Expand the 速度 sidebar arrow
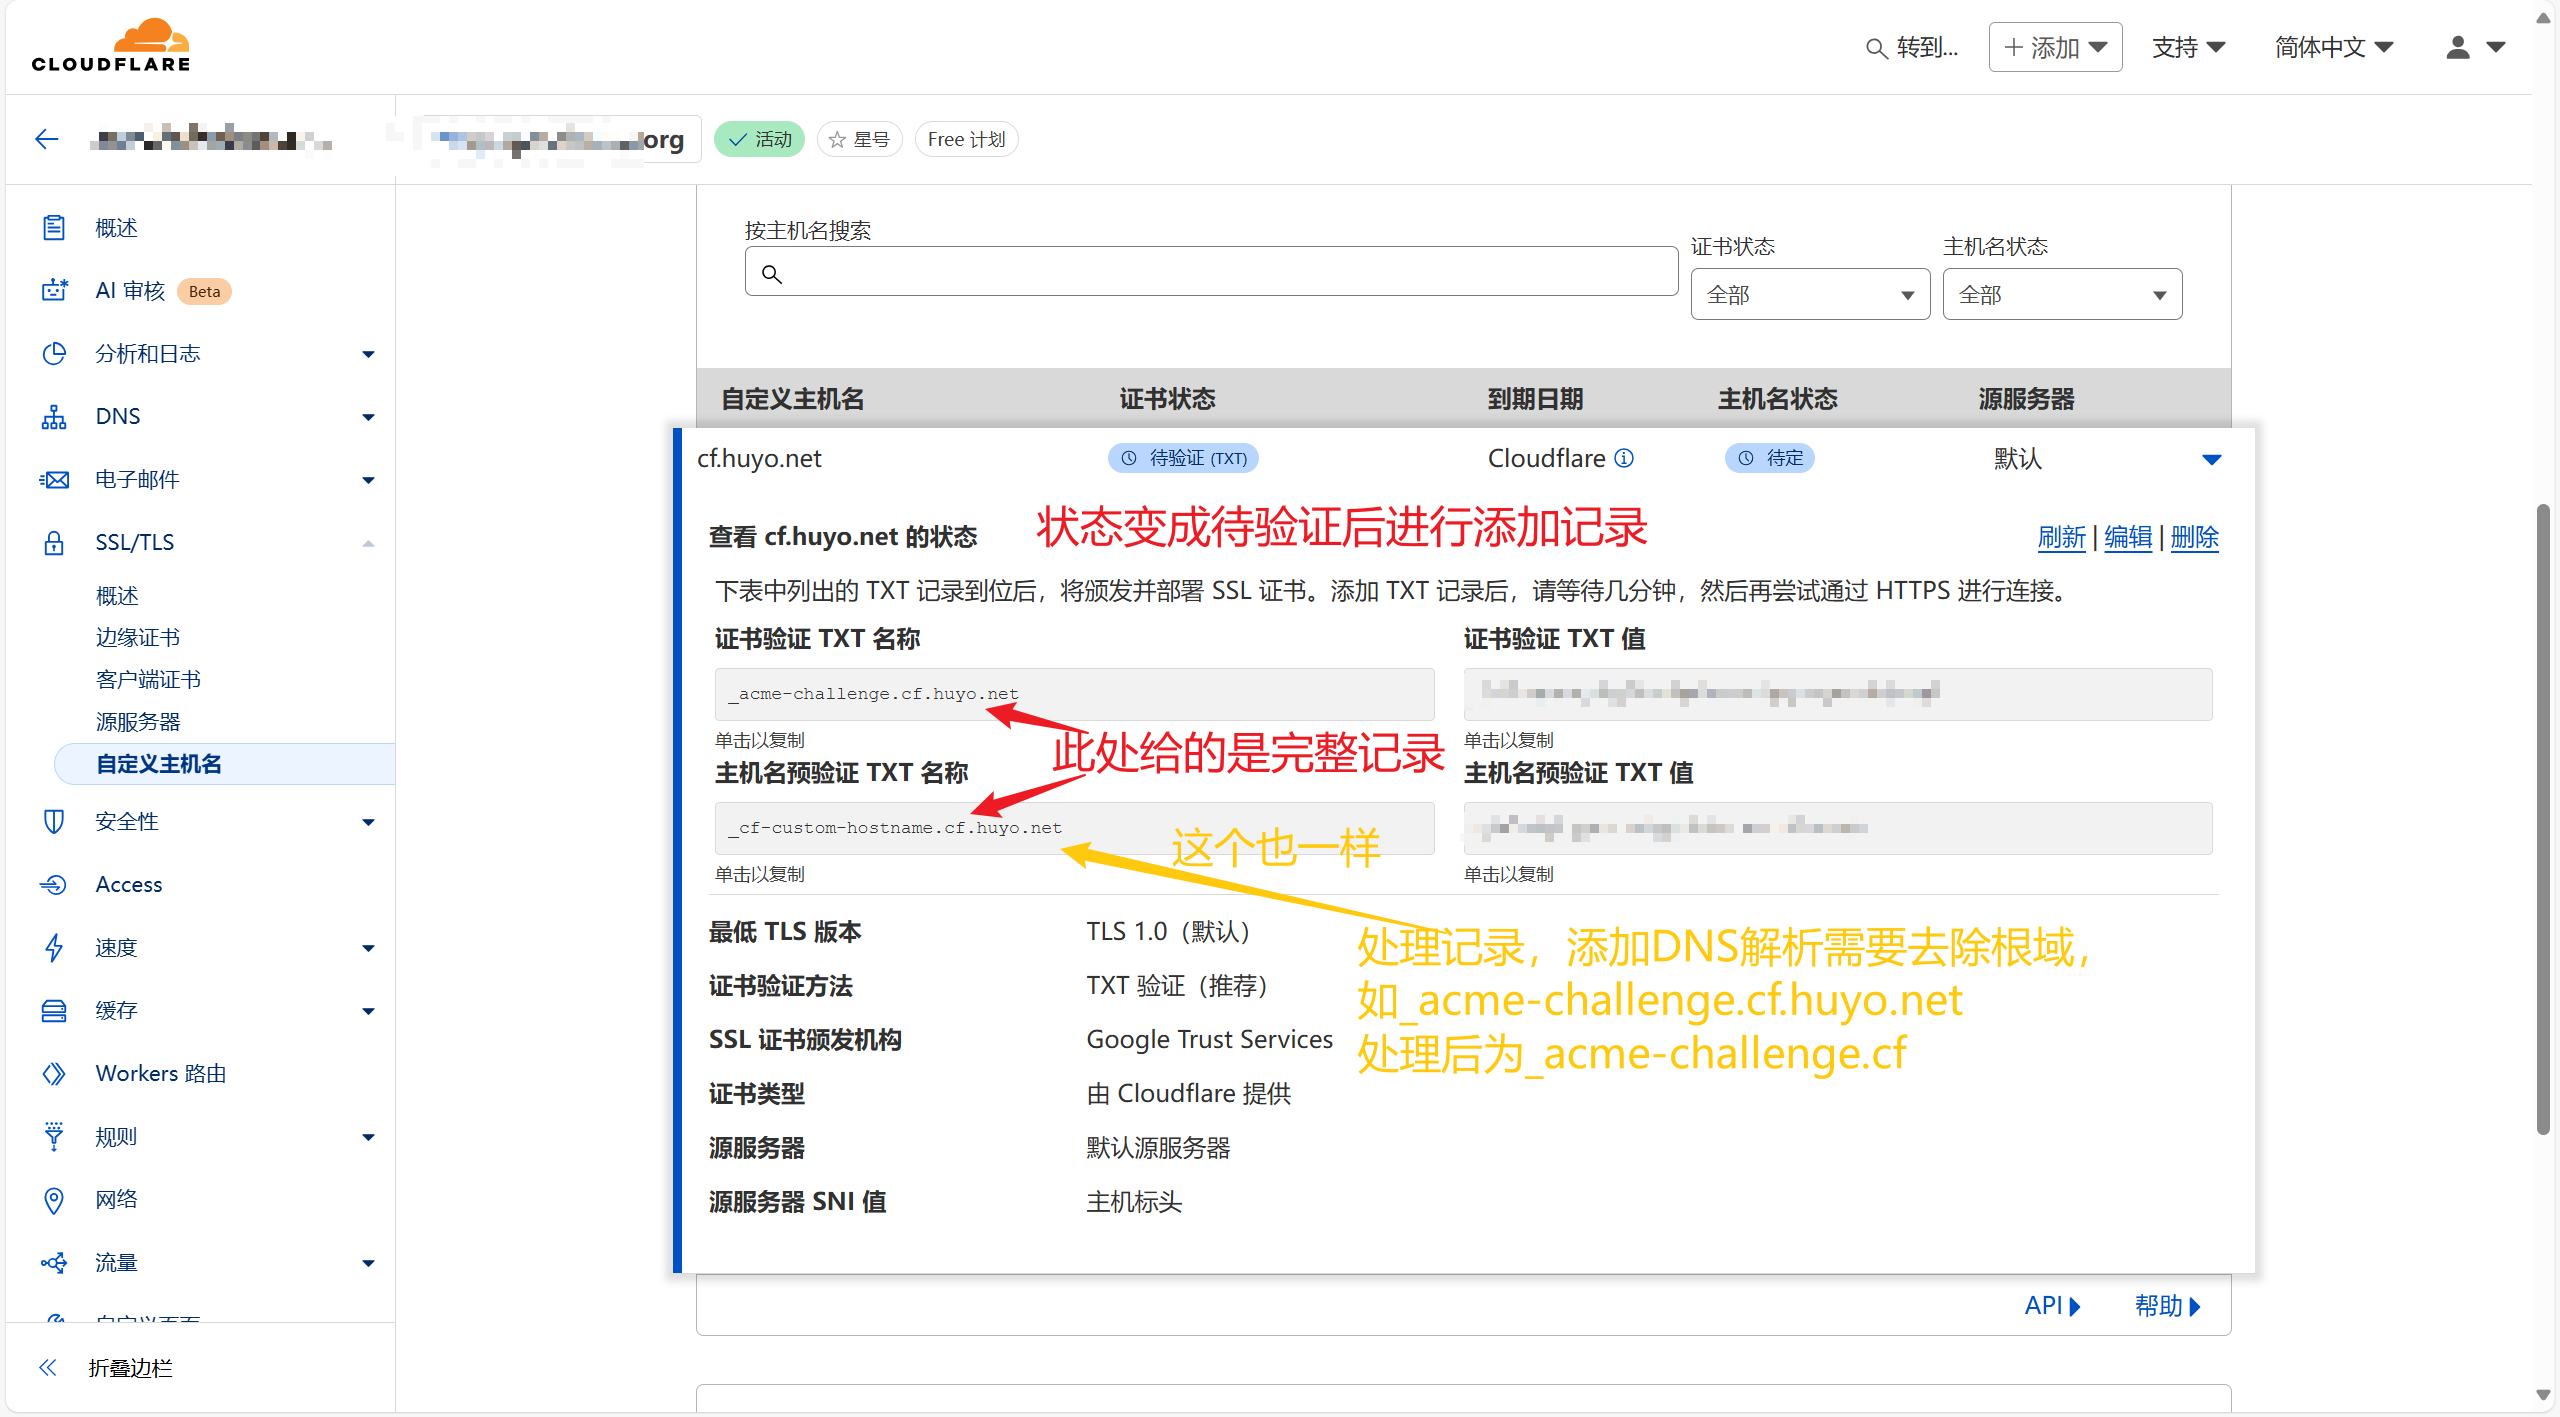 (368, 948)
